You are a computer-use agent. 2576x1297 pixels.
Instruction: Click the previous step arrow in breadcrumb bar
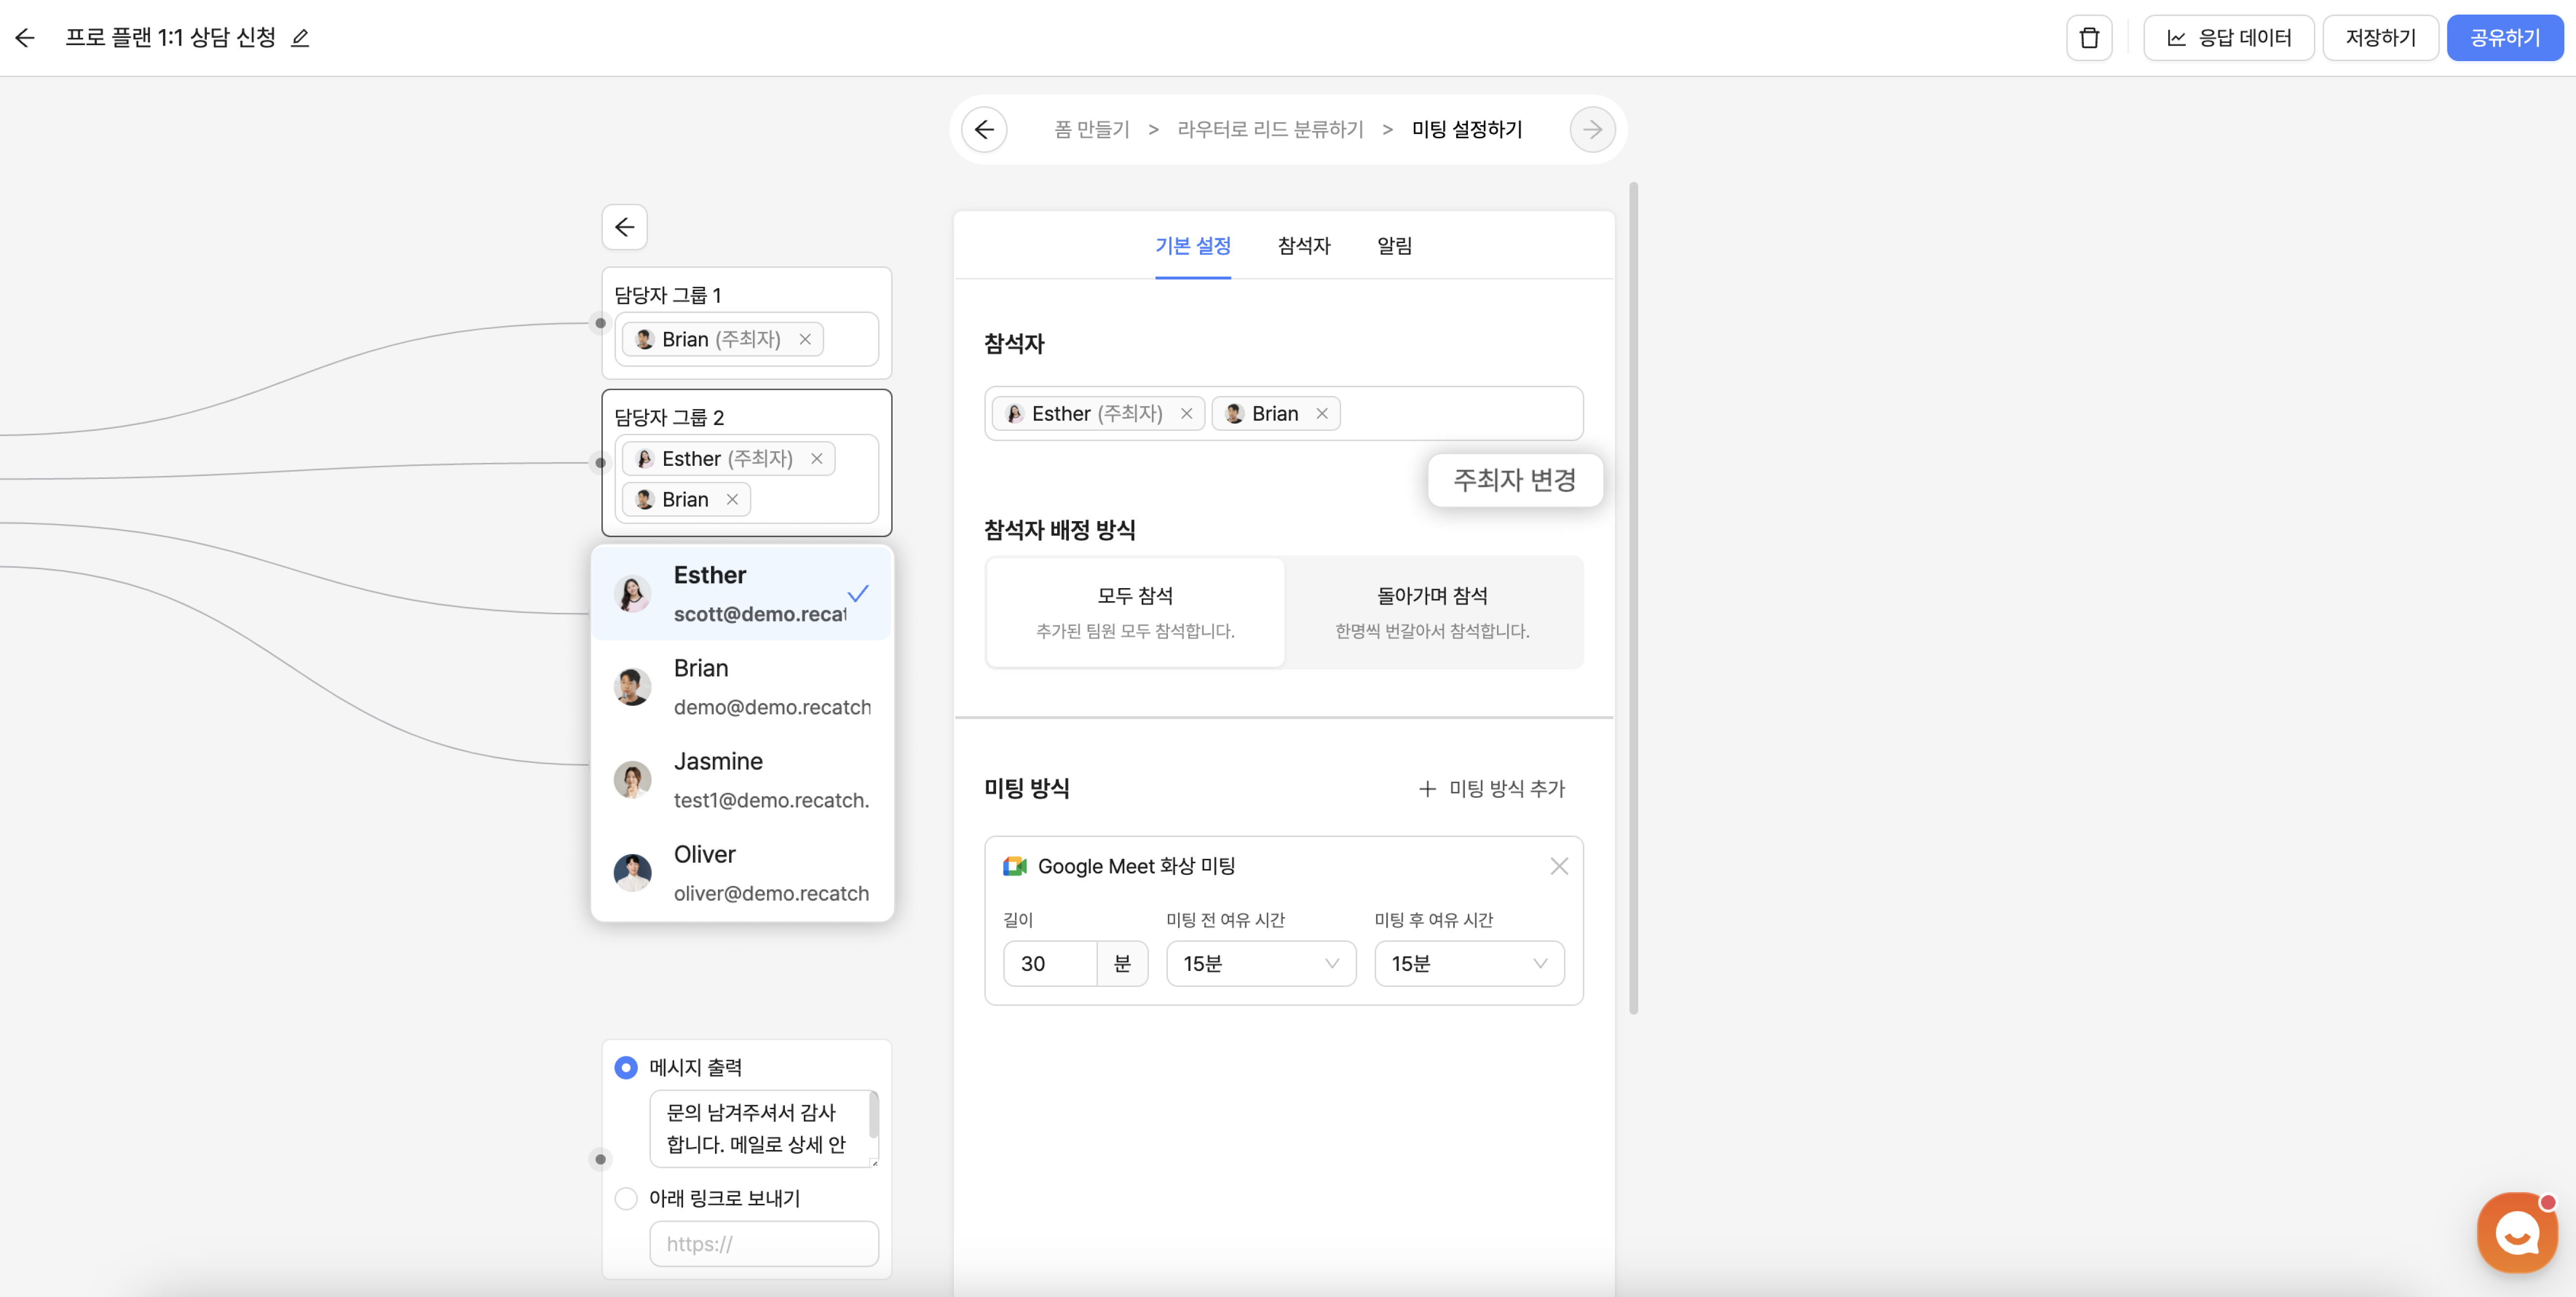pyautogui.click(x=984, y=130)
